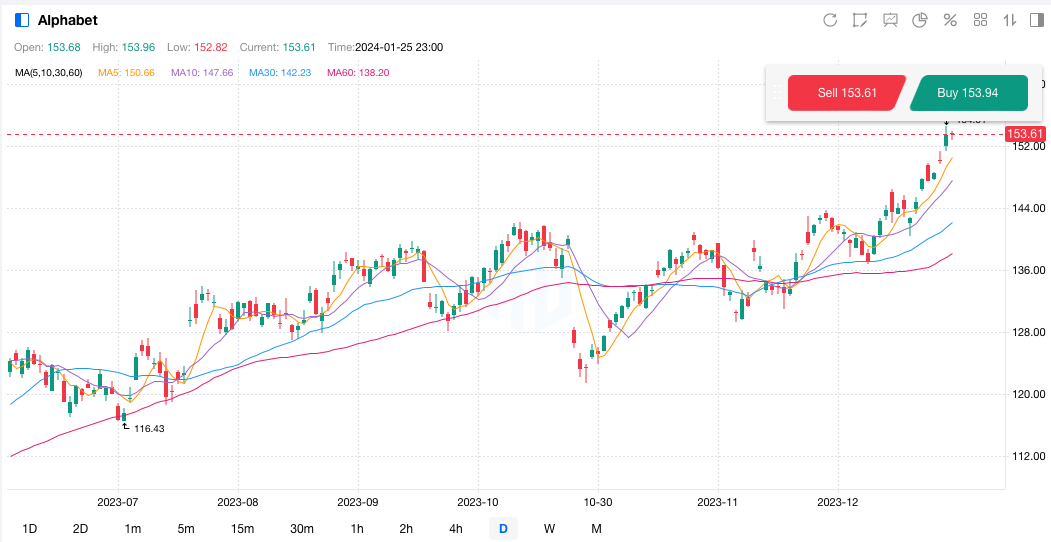Viewport: 1051px width, 542px height.
Task: Grab the trade panel drag handle
Action: tap(776, 93)
